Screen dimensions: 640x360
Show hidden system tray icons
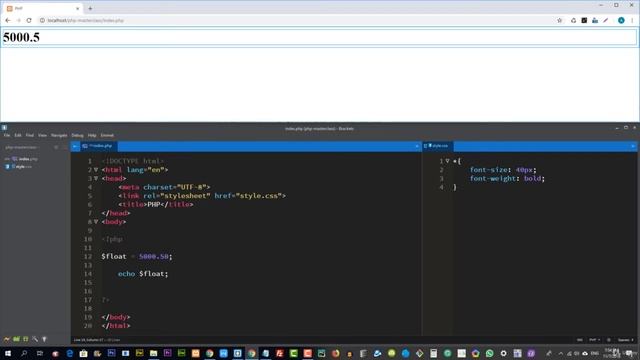(561, 353)
